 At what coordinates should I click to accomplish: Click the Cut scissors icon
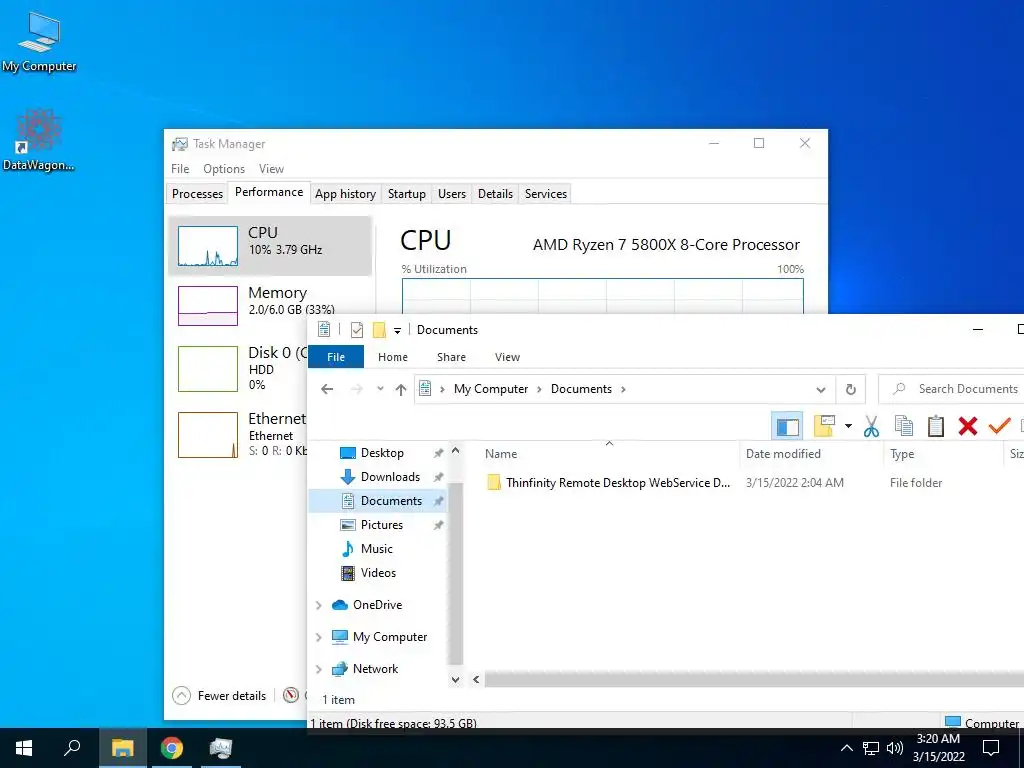click(x=871, y=426)
